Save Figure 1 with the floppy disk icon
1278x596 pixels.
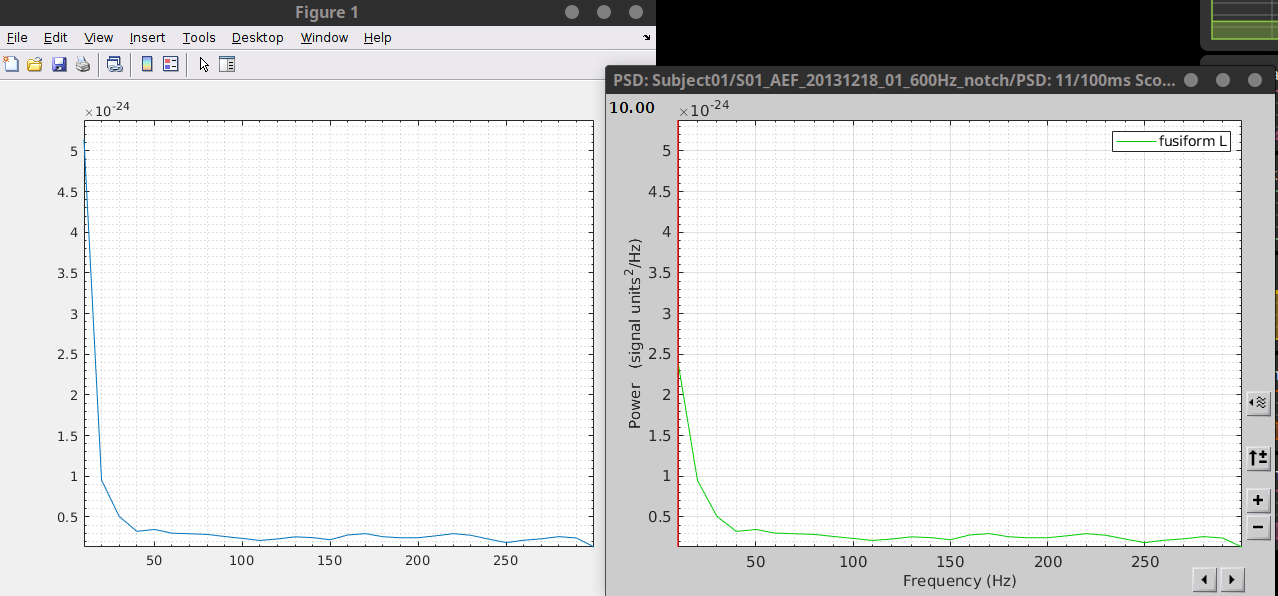click(59, 65)
